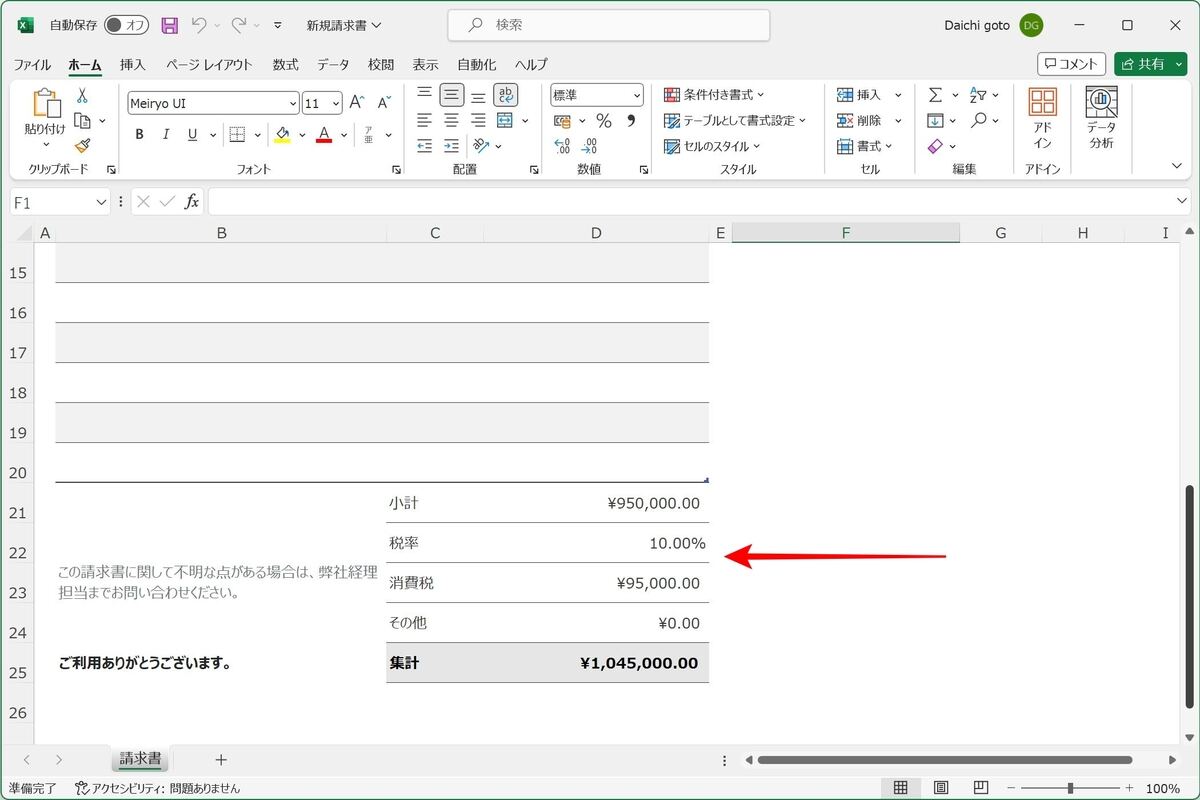This screenshot has height=800, width=1200.
Task: Increase decimal places
Action: pyautogui.click(x=562, y=146)
